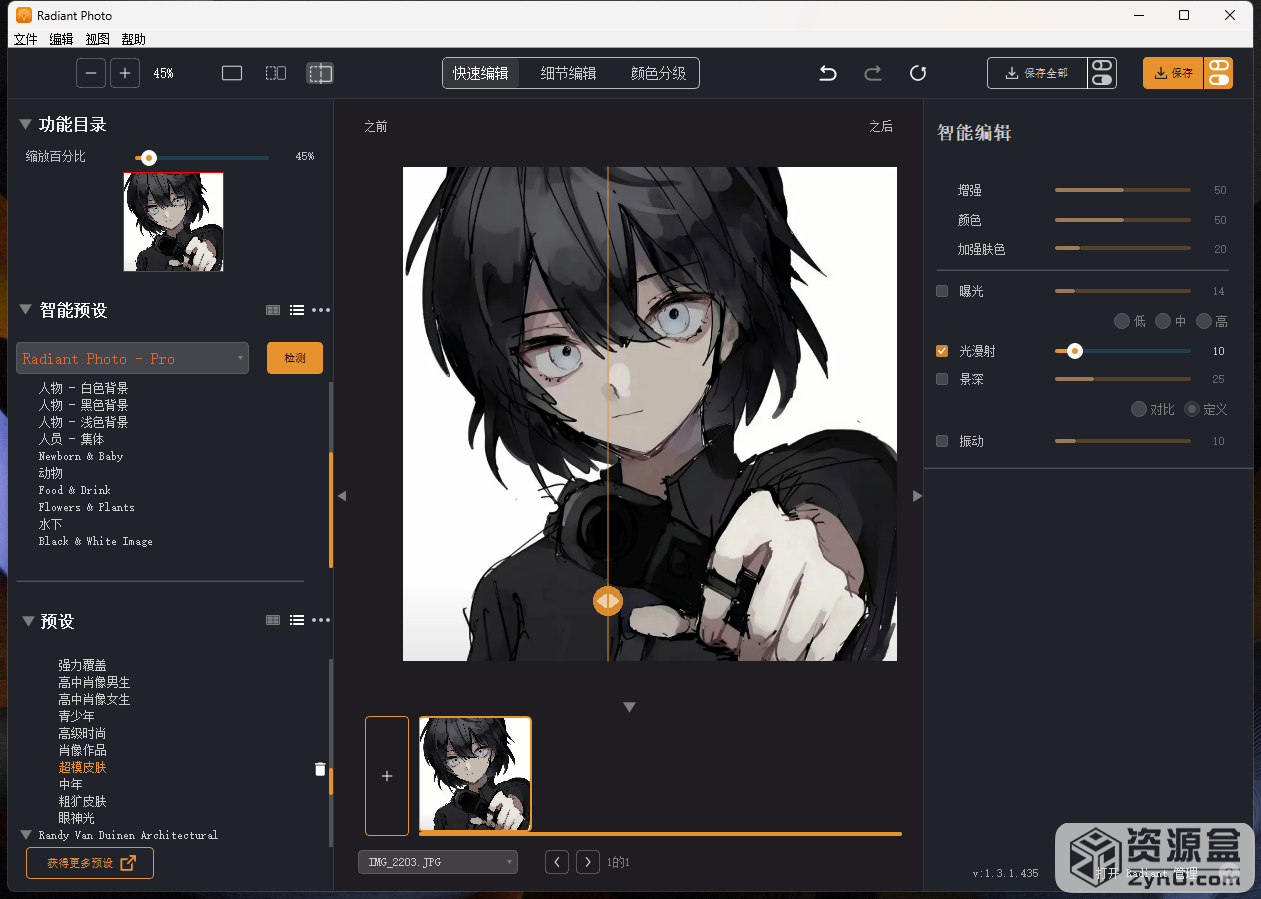The image size is (1261, 899).
Task: Zoom in with the plus button
Action: tap(125, 73)
